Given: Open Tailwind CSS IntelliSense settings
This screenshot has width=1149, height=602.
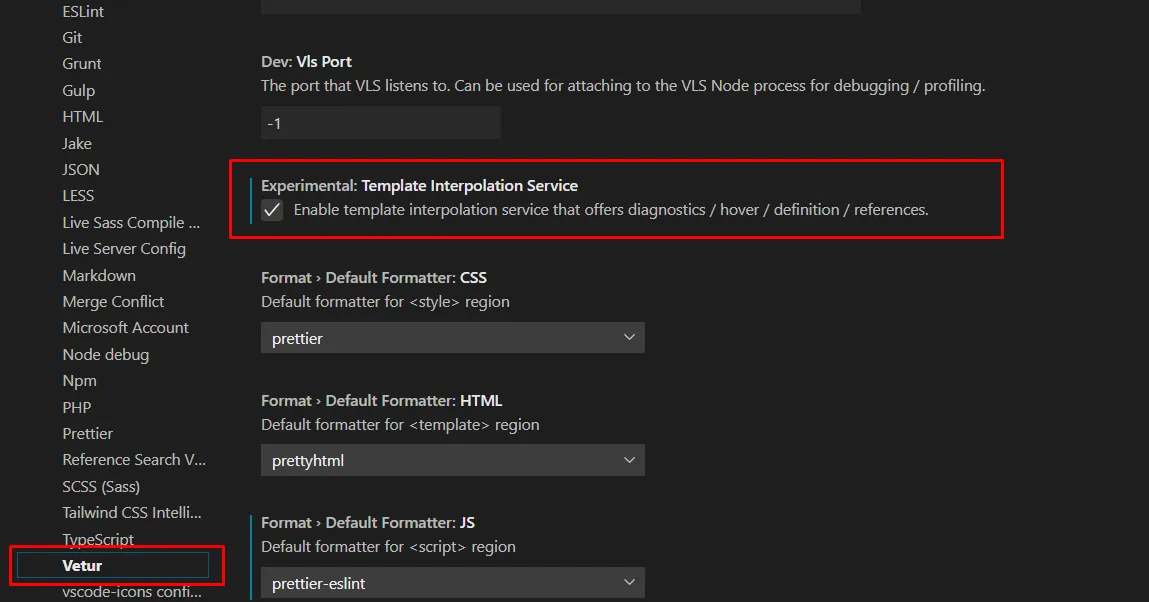Looking at the screenshot, I should 132,513.
